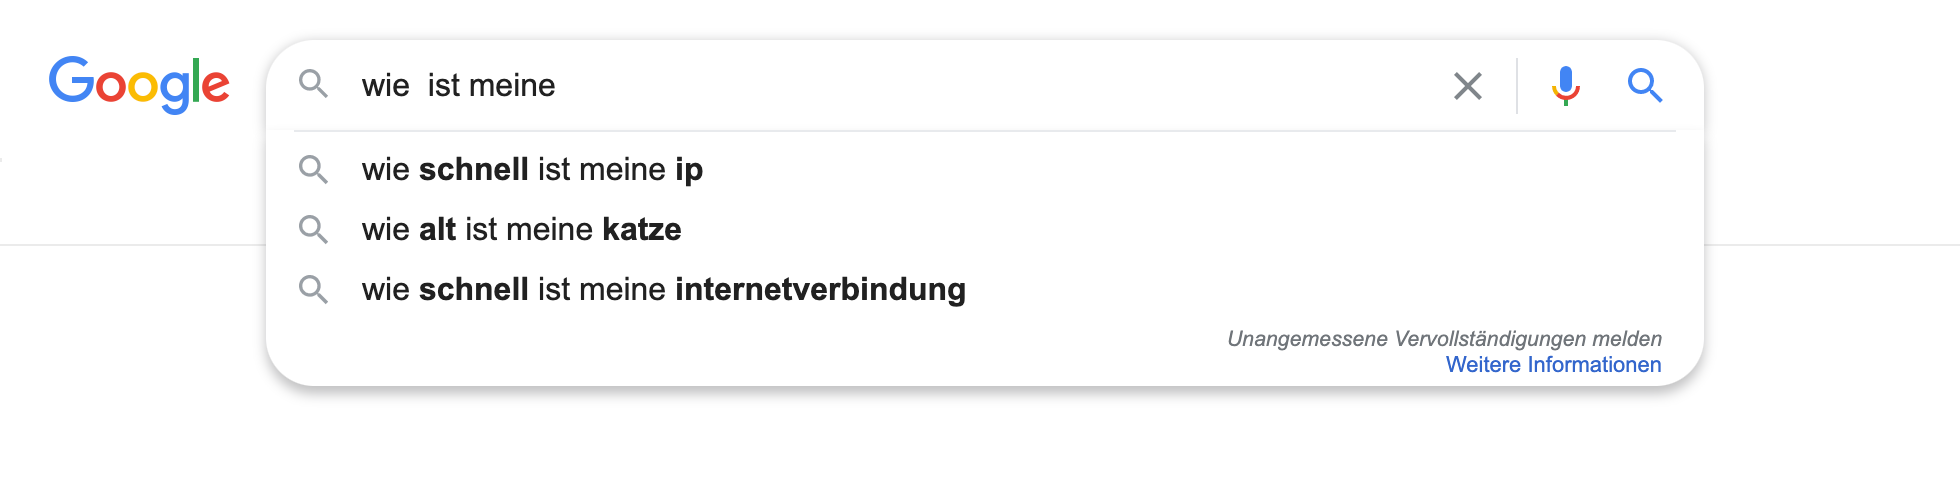Click the typed text 'wie ist meine'
1960x488 pixels.
(x=458, y=86)
